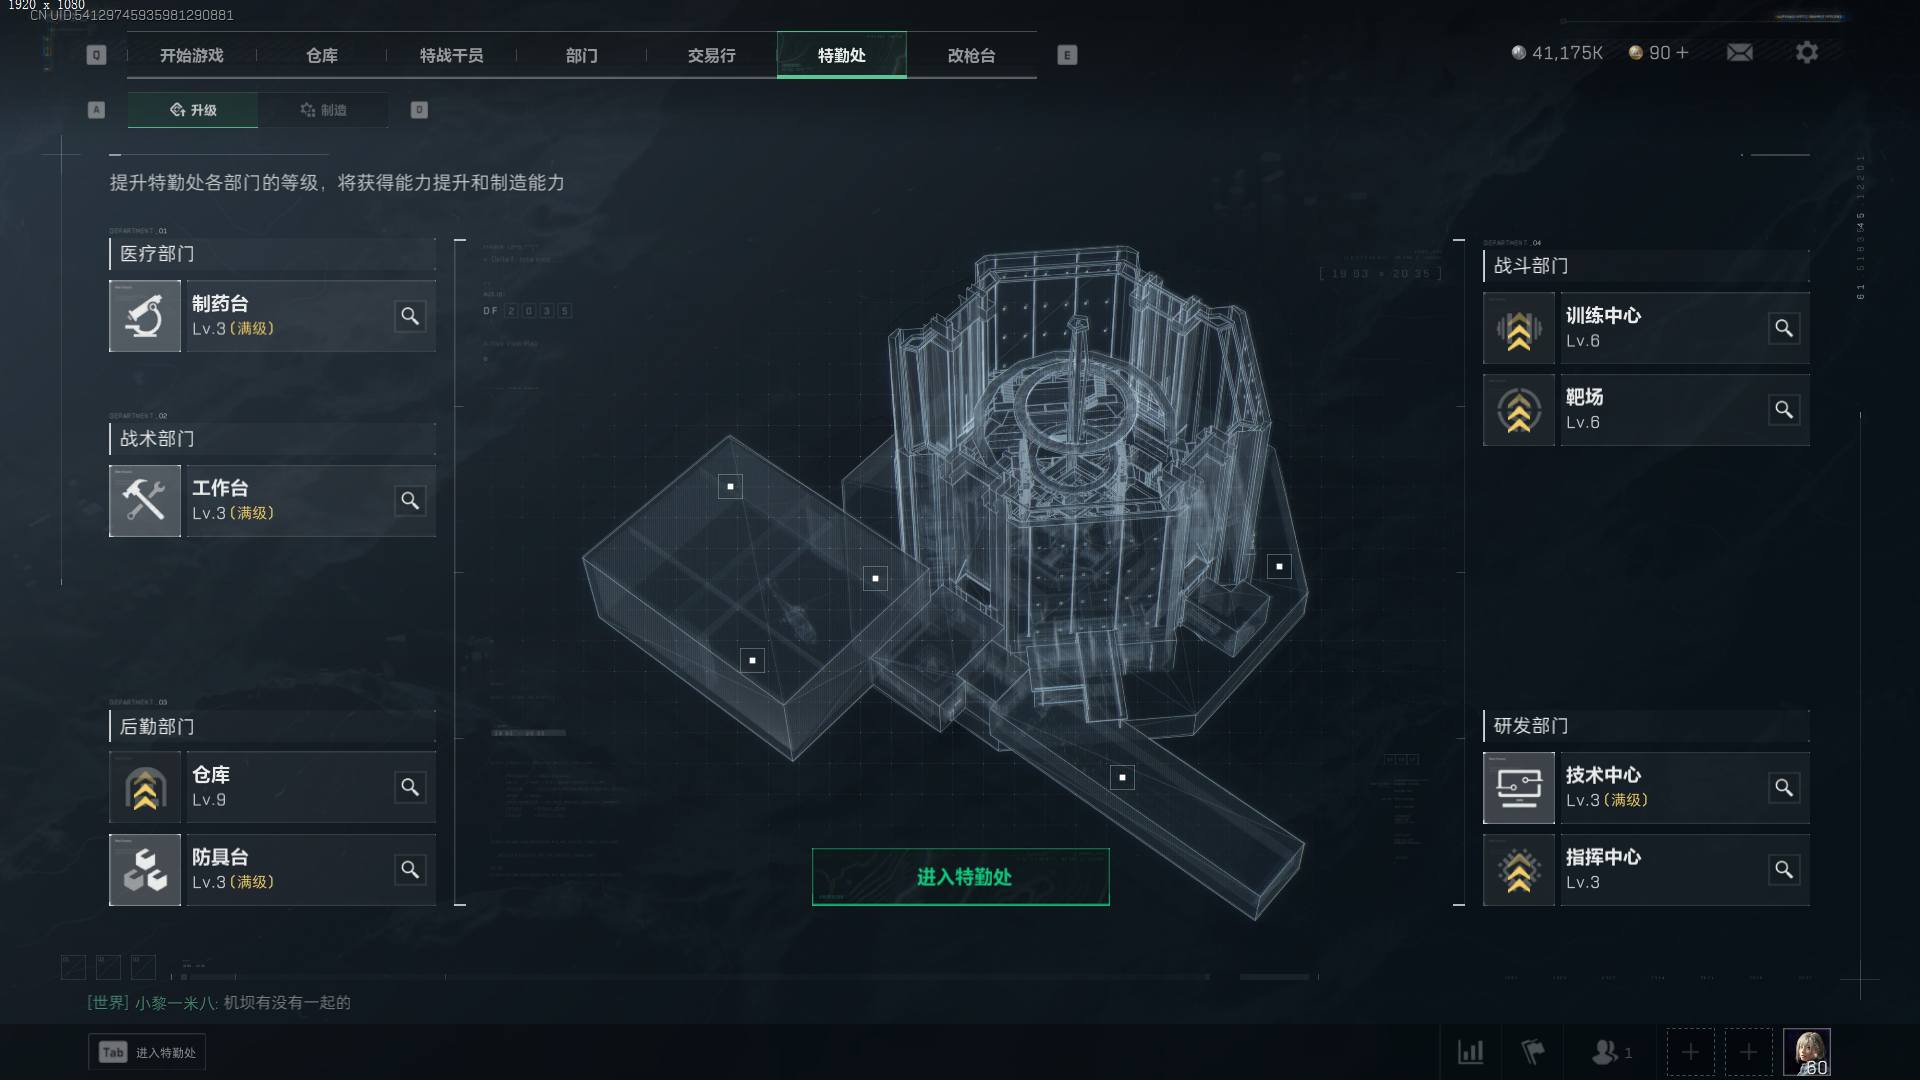This screenshot has height=1080, width=1920.
Task: Select the 靶场 upgrade chevron icon
Action: [x=1519, y=410]
